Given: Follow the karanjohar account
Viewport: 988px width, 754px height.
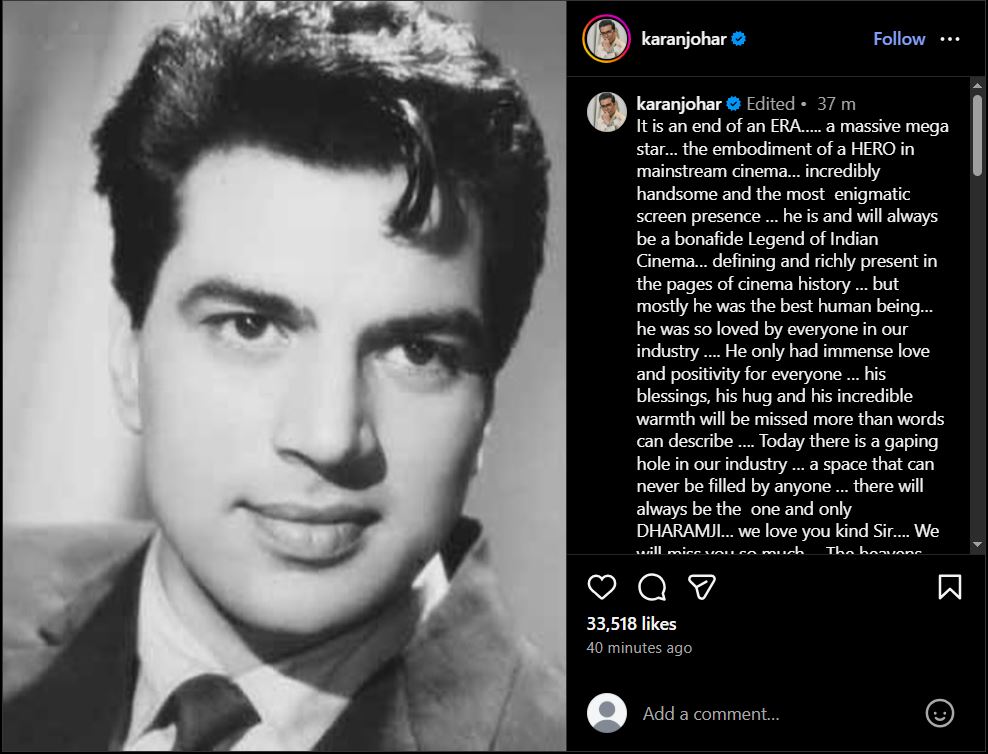Looking at the screenshot, I should point(899,39).
